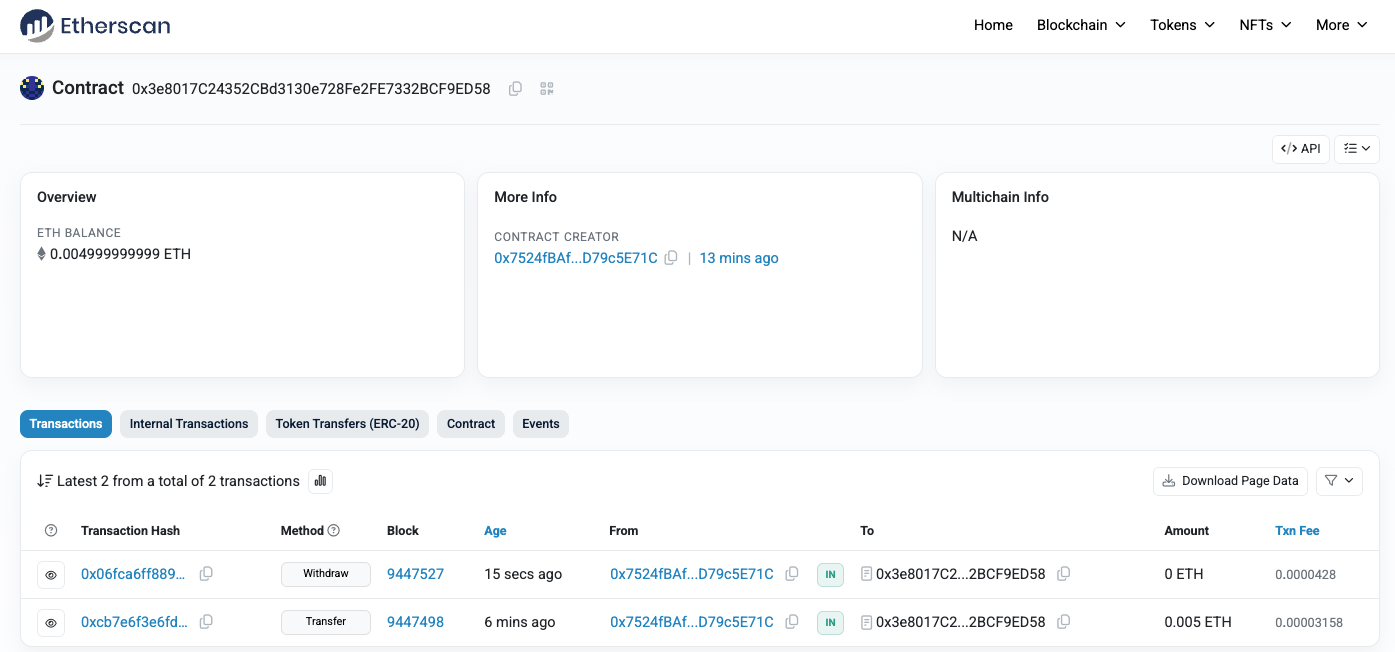Click the API button
This screenshot has height=652, width=1395.
(x=1301, y=149)
